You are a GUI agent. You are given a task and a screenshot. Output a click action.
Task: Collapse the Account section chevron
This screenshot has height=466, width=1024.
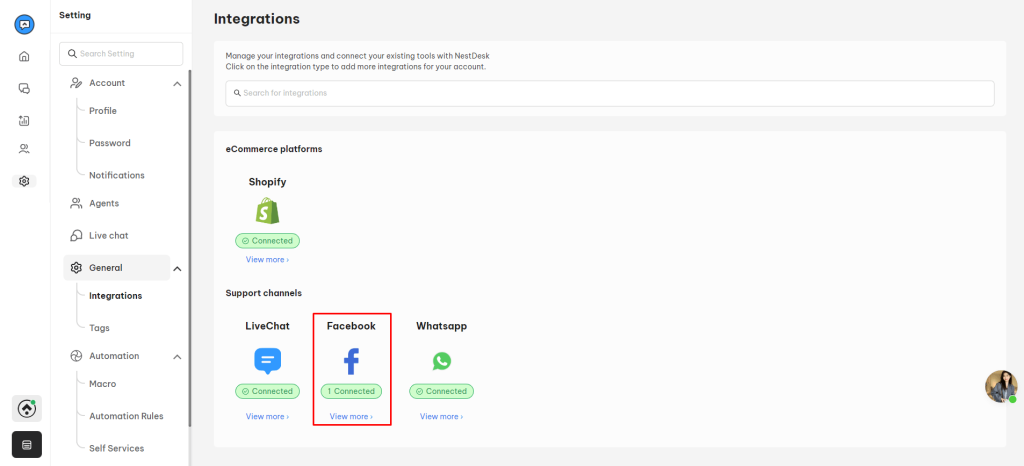coord(177,84)
